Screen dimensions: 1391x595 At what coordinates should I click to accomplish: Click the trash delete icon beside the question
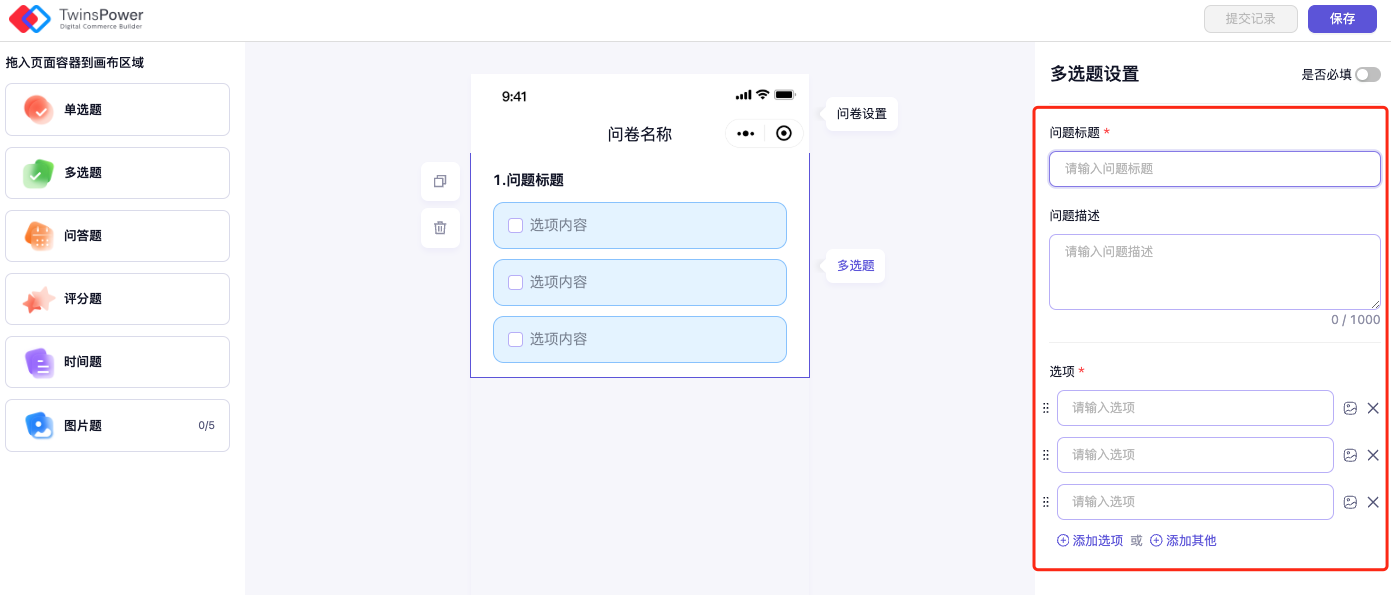coord(440,228)
